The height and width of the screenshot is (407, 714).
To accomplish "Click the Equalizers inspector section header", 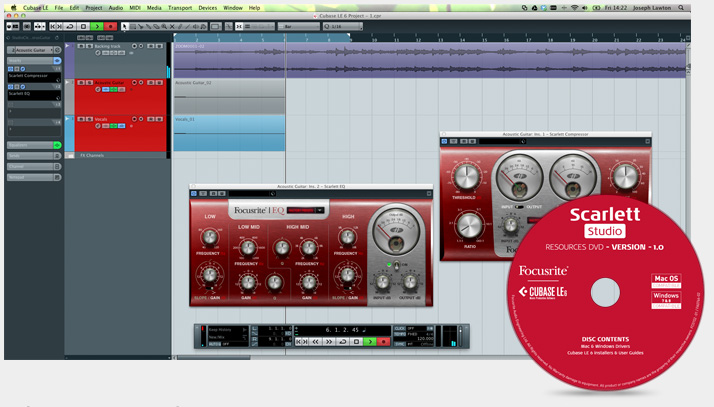I will 30,145.
